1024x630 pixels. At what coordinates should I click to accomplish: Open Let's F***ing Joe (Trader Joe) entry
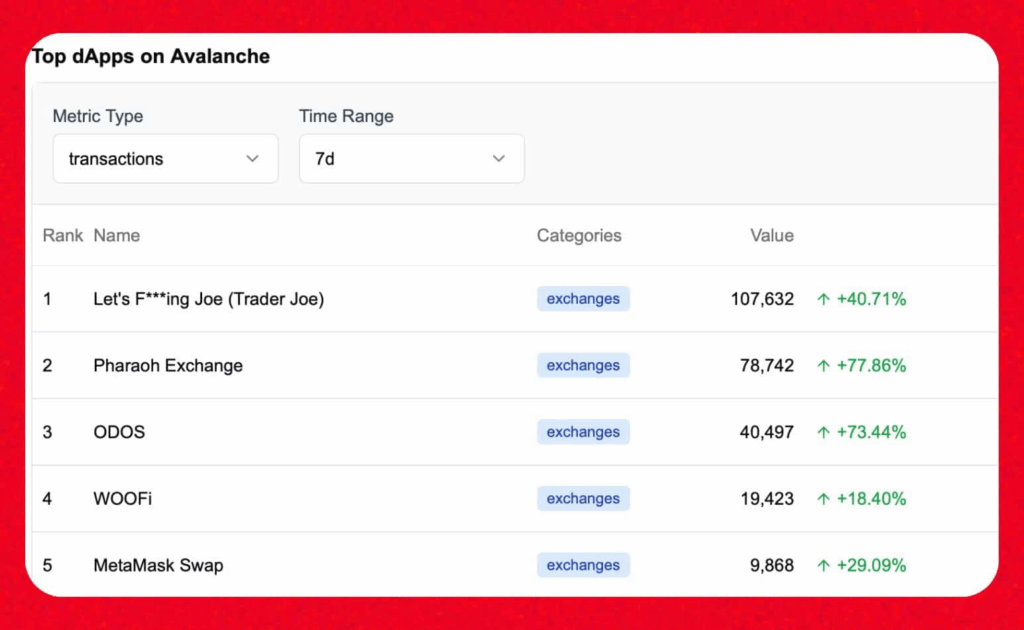pos(208,299)
